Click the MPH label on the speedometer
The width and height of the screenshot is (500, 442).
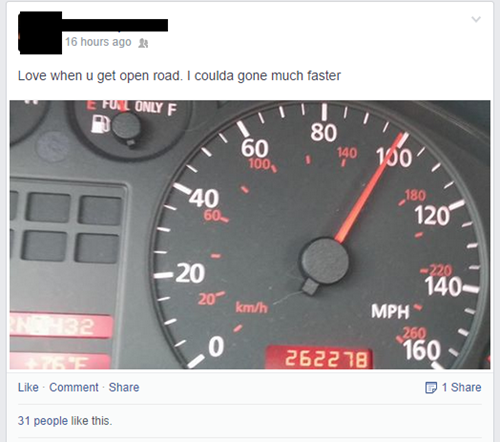390,312
